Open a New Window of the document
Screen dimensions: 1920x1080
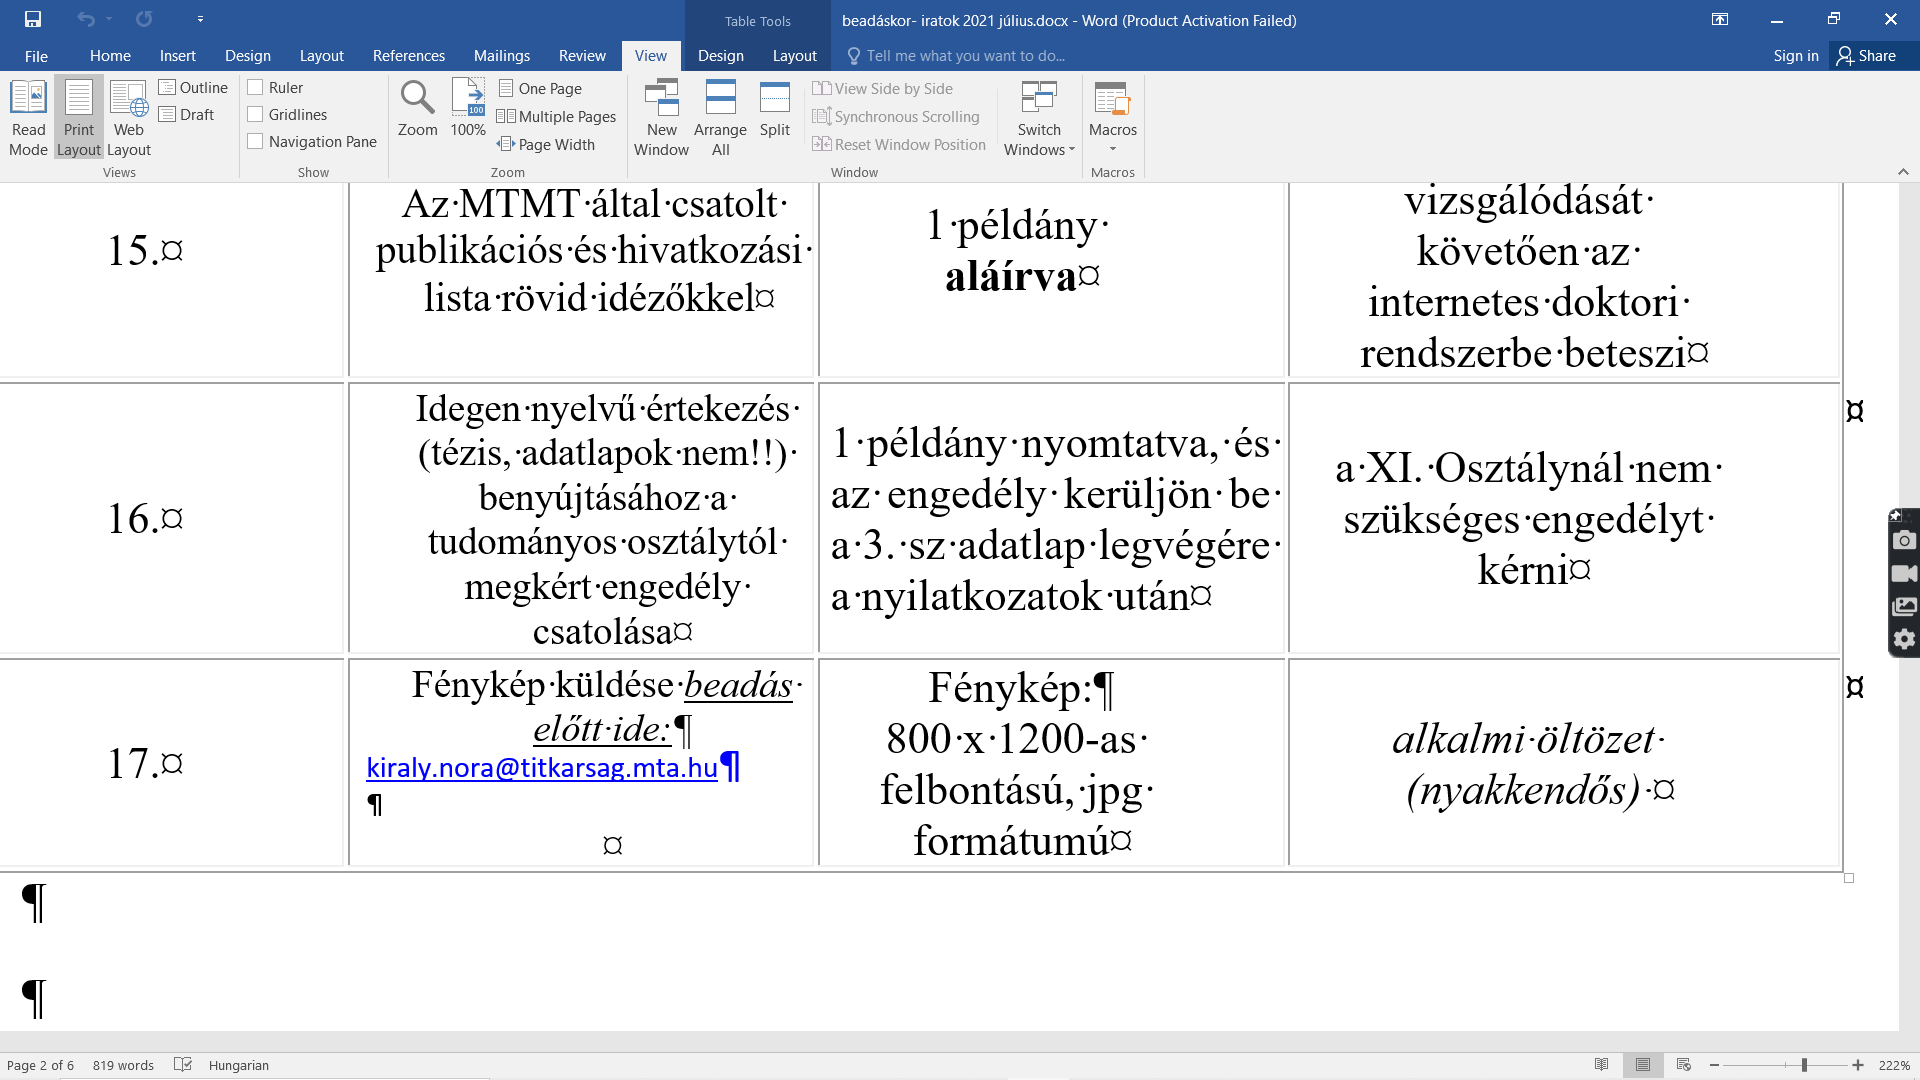661,118
